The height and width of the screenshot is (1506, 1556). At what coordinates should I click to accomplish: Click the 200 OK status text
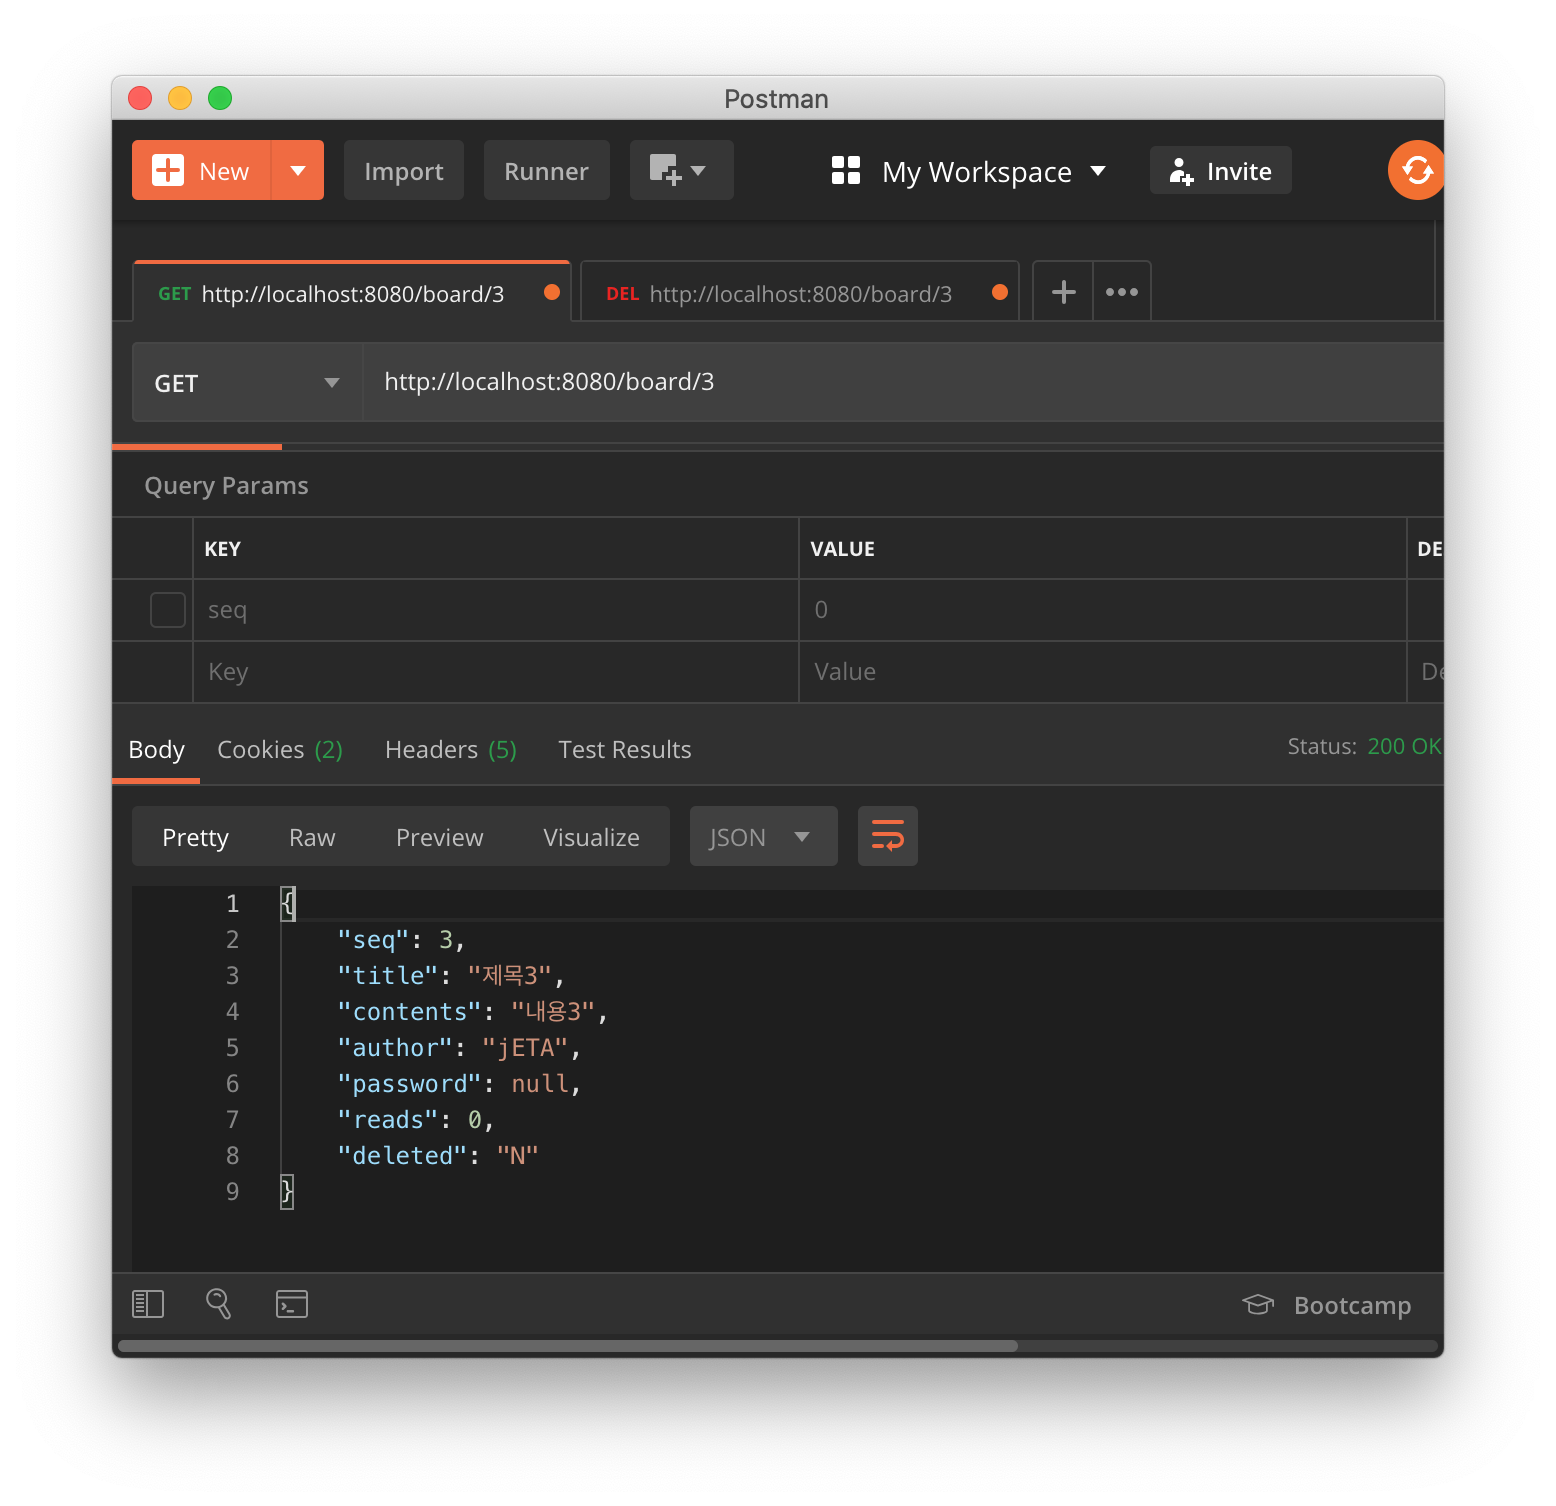1404,747
